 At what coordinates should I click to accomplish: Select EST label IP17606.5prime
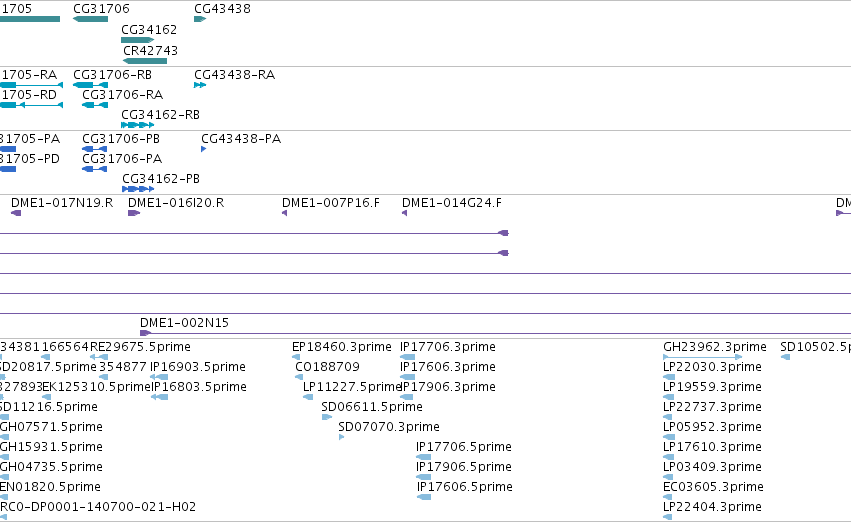click(x=465, y=487)
